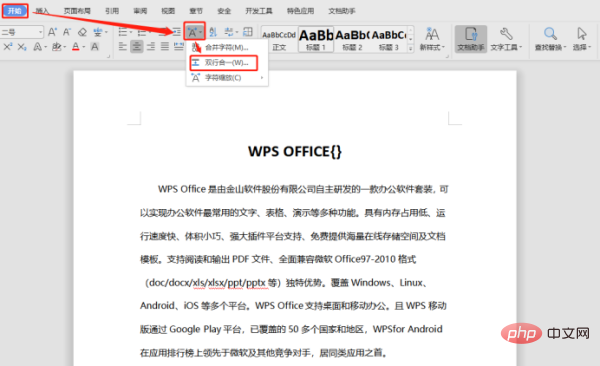600x366 pixels.
Task: Open the 视图 tab
Action: pos(168,11)
